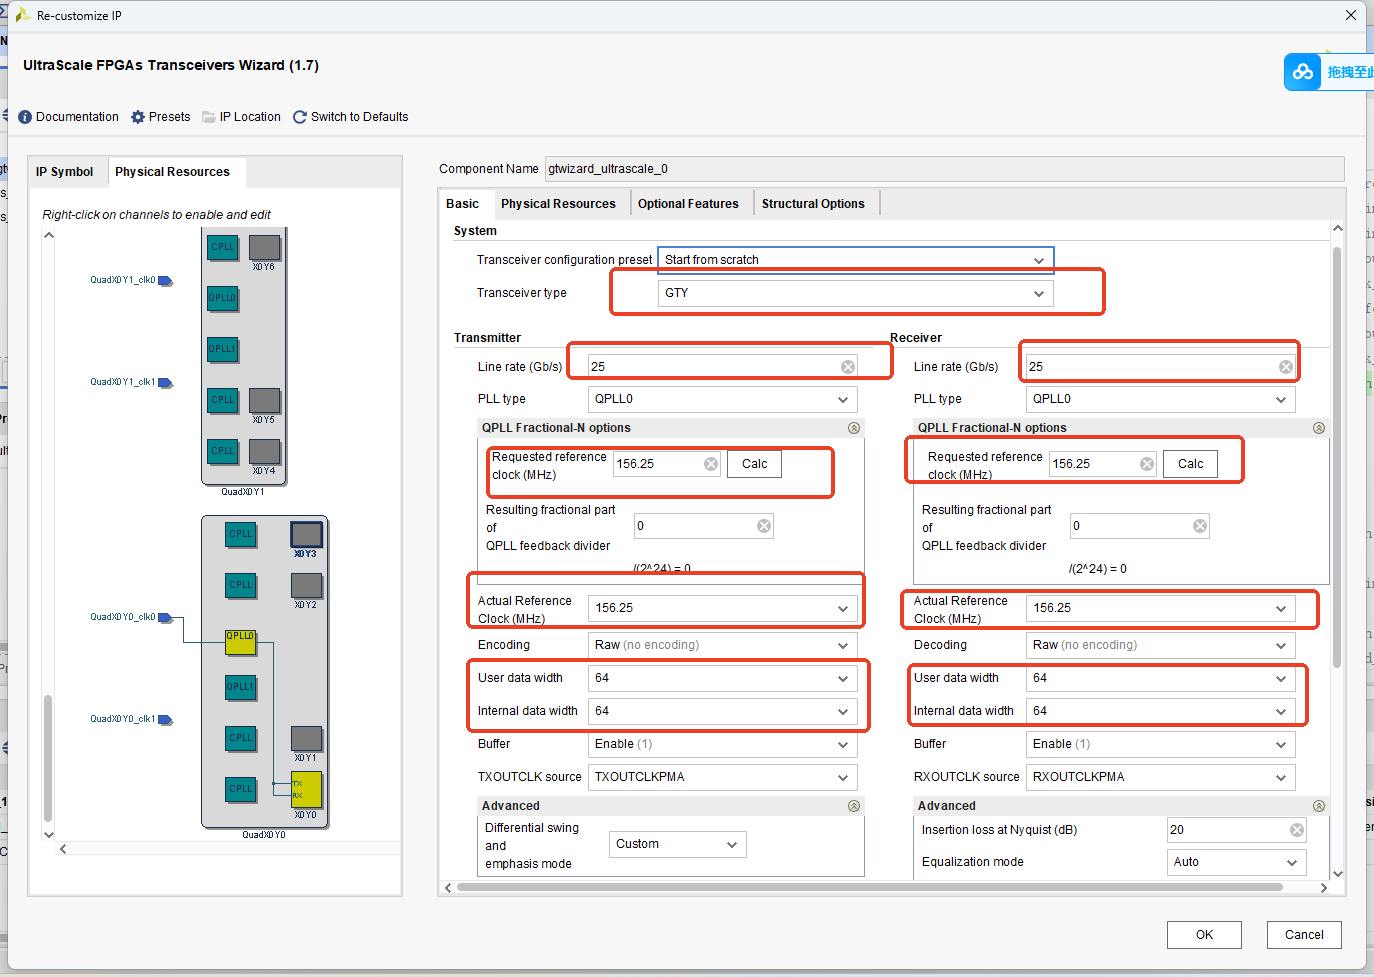Open the Receiver PLL type dropdown
Viewport: 1374px width, 977px height.
pos(1161,399)
